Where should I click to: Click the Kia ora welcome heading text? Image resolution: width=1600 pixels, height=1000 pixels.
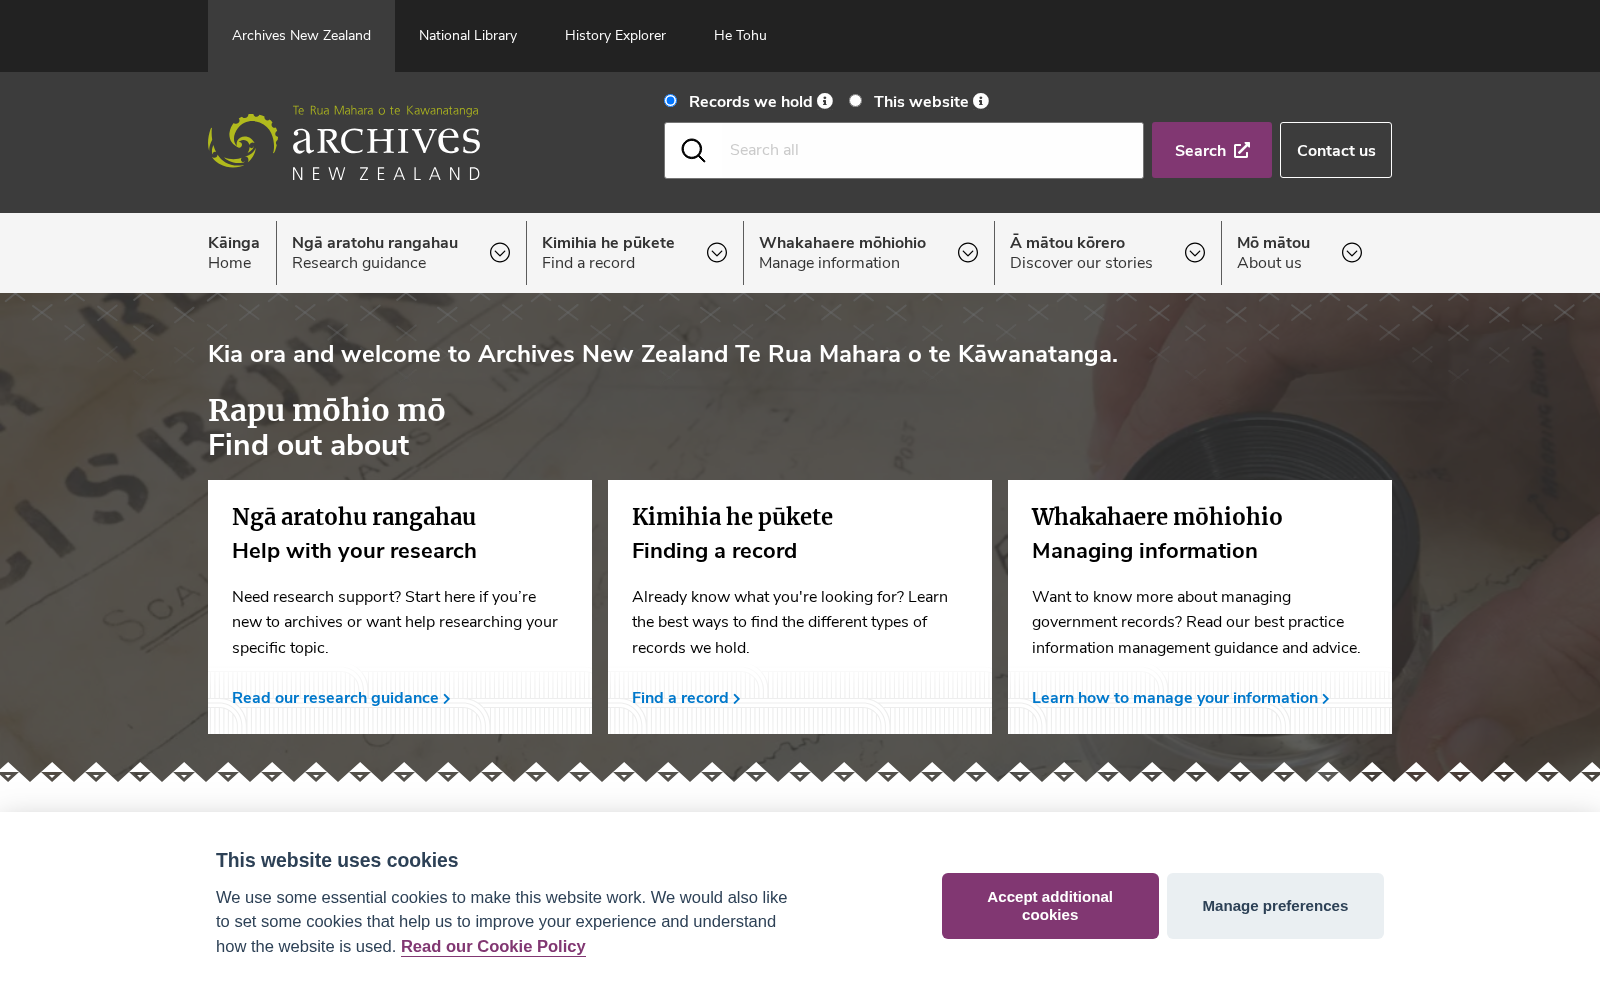point(663,354)
